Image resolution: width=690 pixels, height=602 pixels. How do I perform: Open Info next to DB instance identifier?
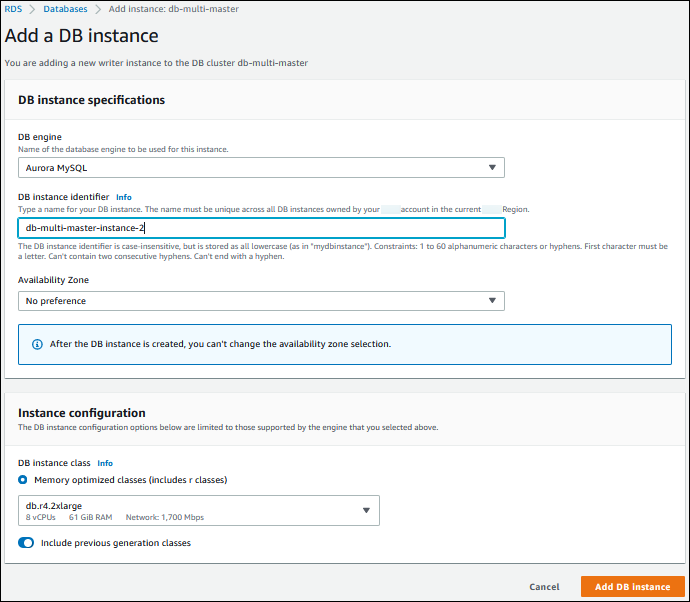pos(123,197)
